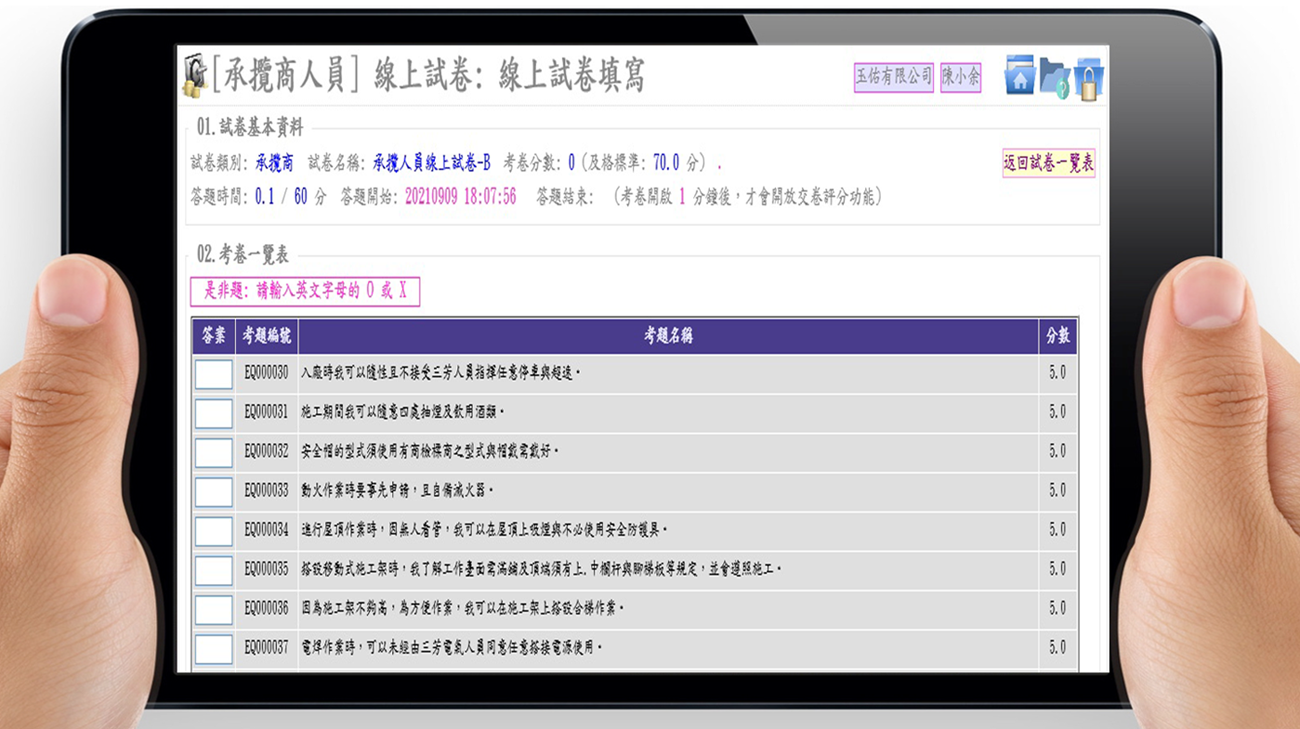The height and width of the screenshot is (729, 1300).
Task: Click the 答案 column header
Action: click(x=213, y=336)
